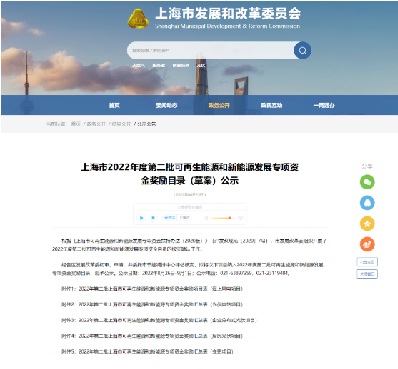
Task: Open the commission's golden emblem logo
Action: 138,19
